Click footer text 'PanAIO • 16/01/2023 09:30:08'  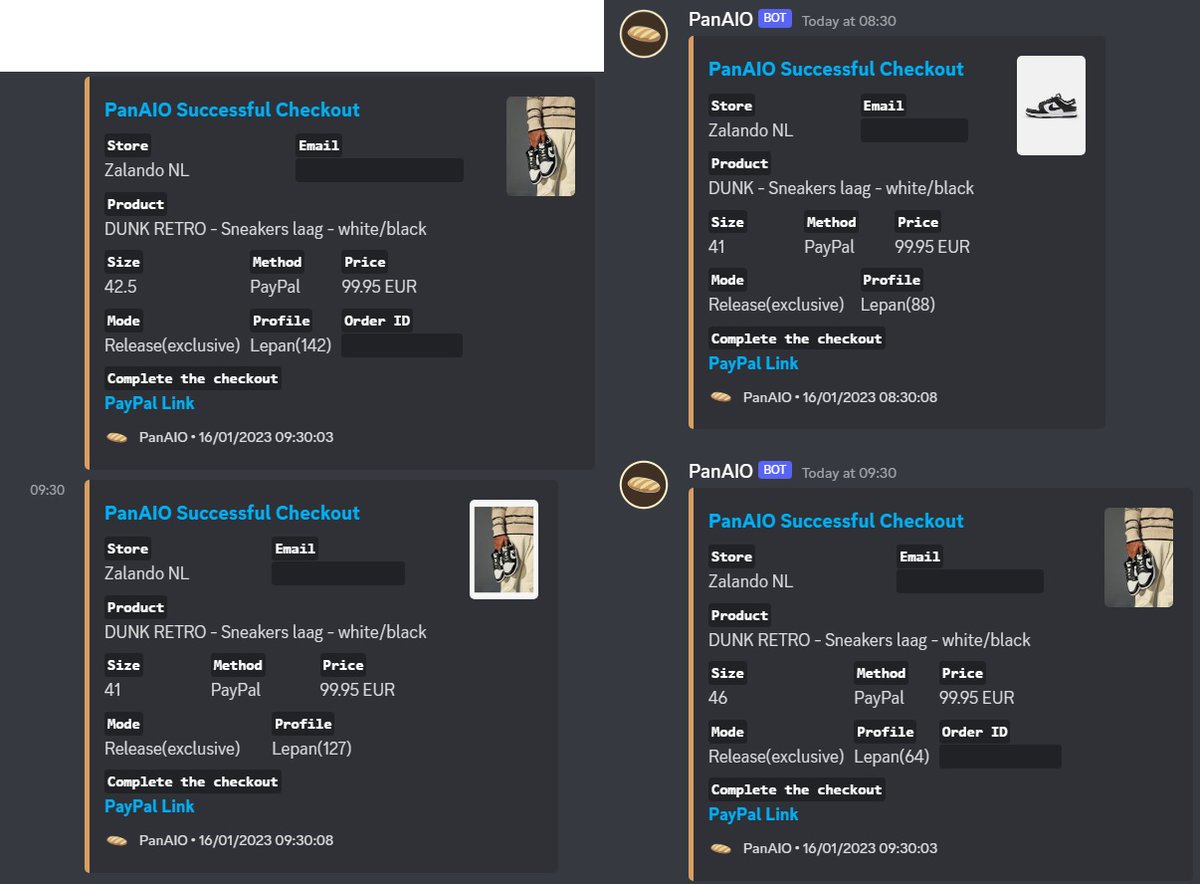coord(236,840)
